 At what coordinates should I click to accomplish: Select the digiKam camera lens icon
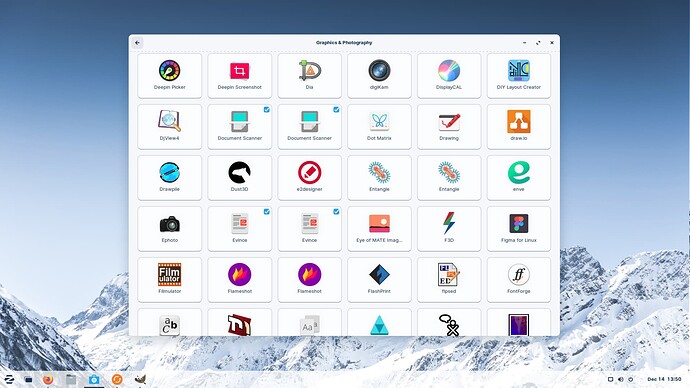[379, 70]
